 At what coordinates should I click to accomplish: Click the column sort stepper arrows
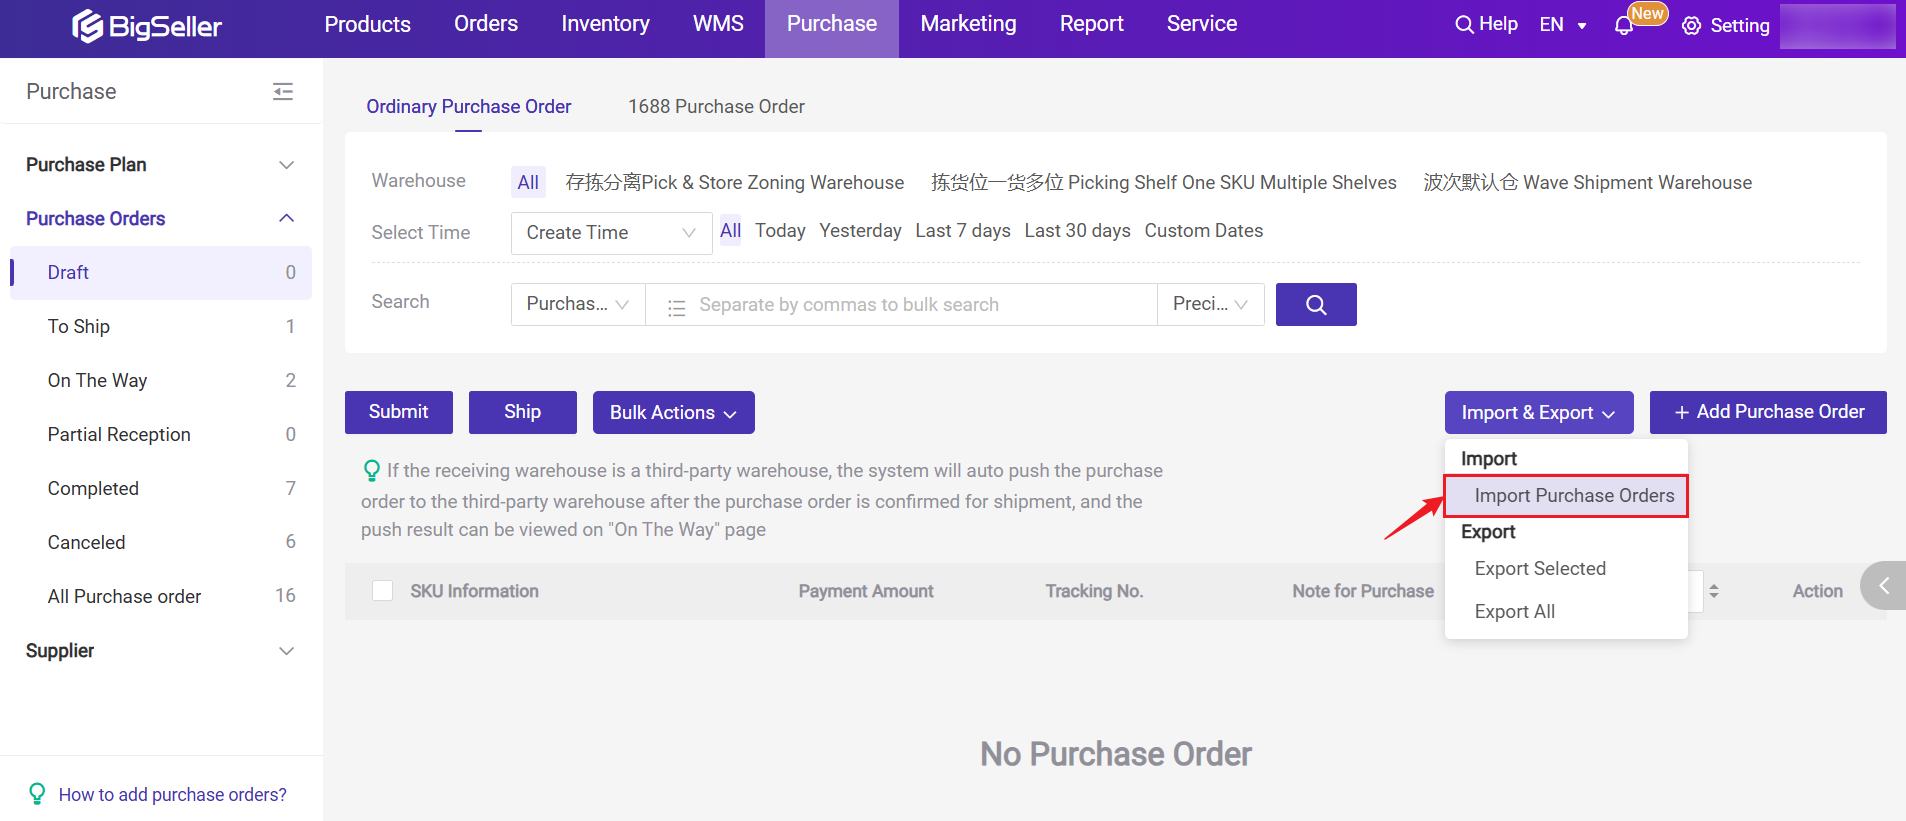coord(1713,591)
